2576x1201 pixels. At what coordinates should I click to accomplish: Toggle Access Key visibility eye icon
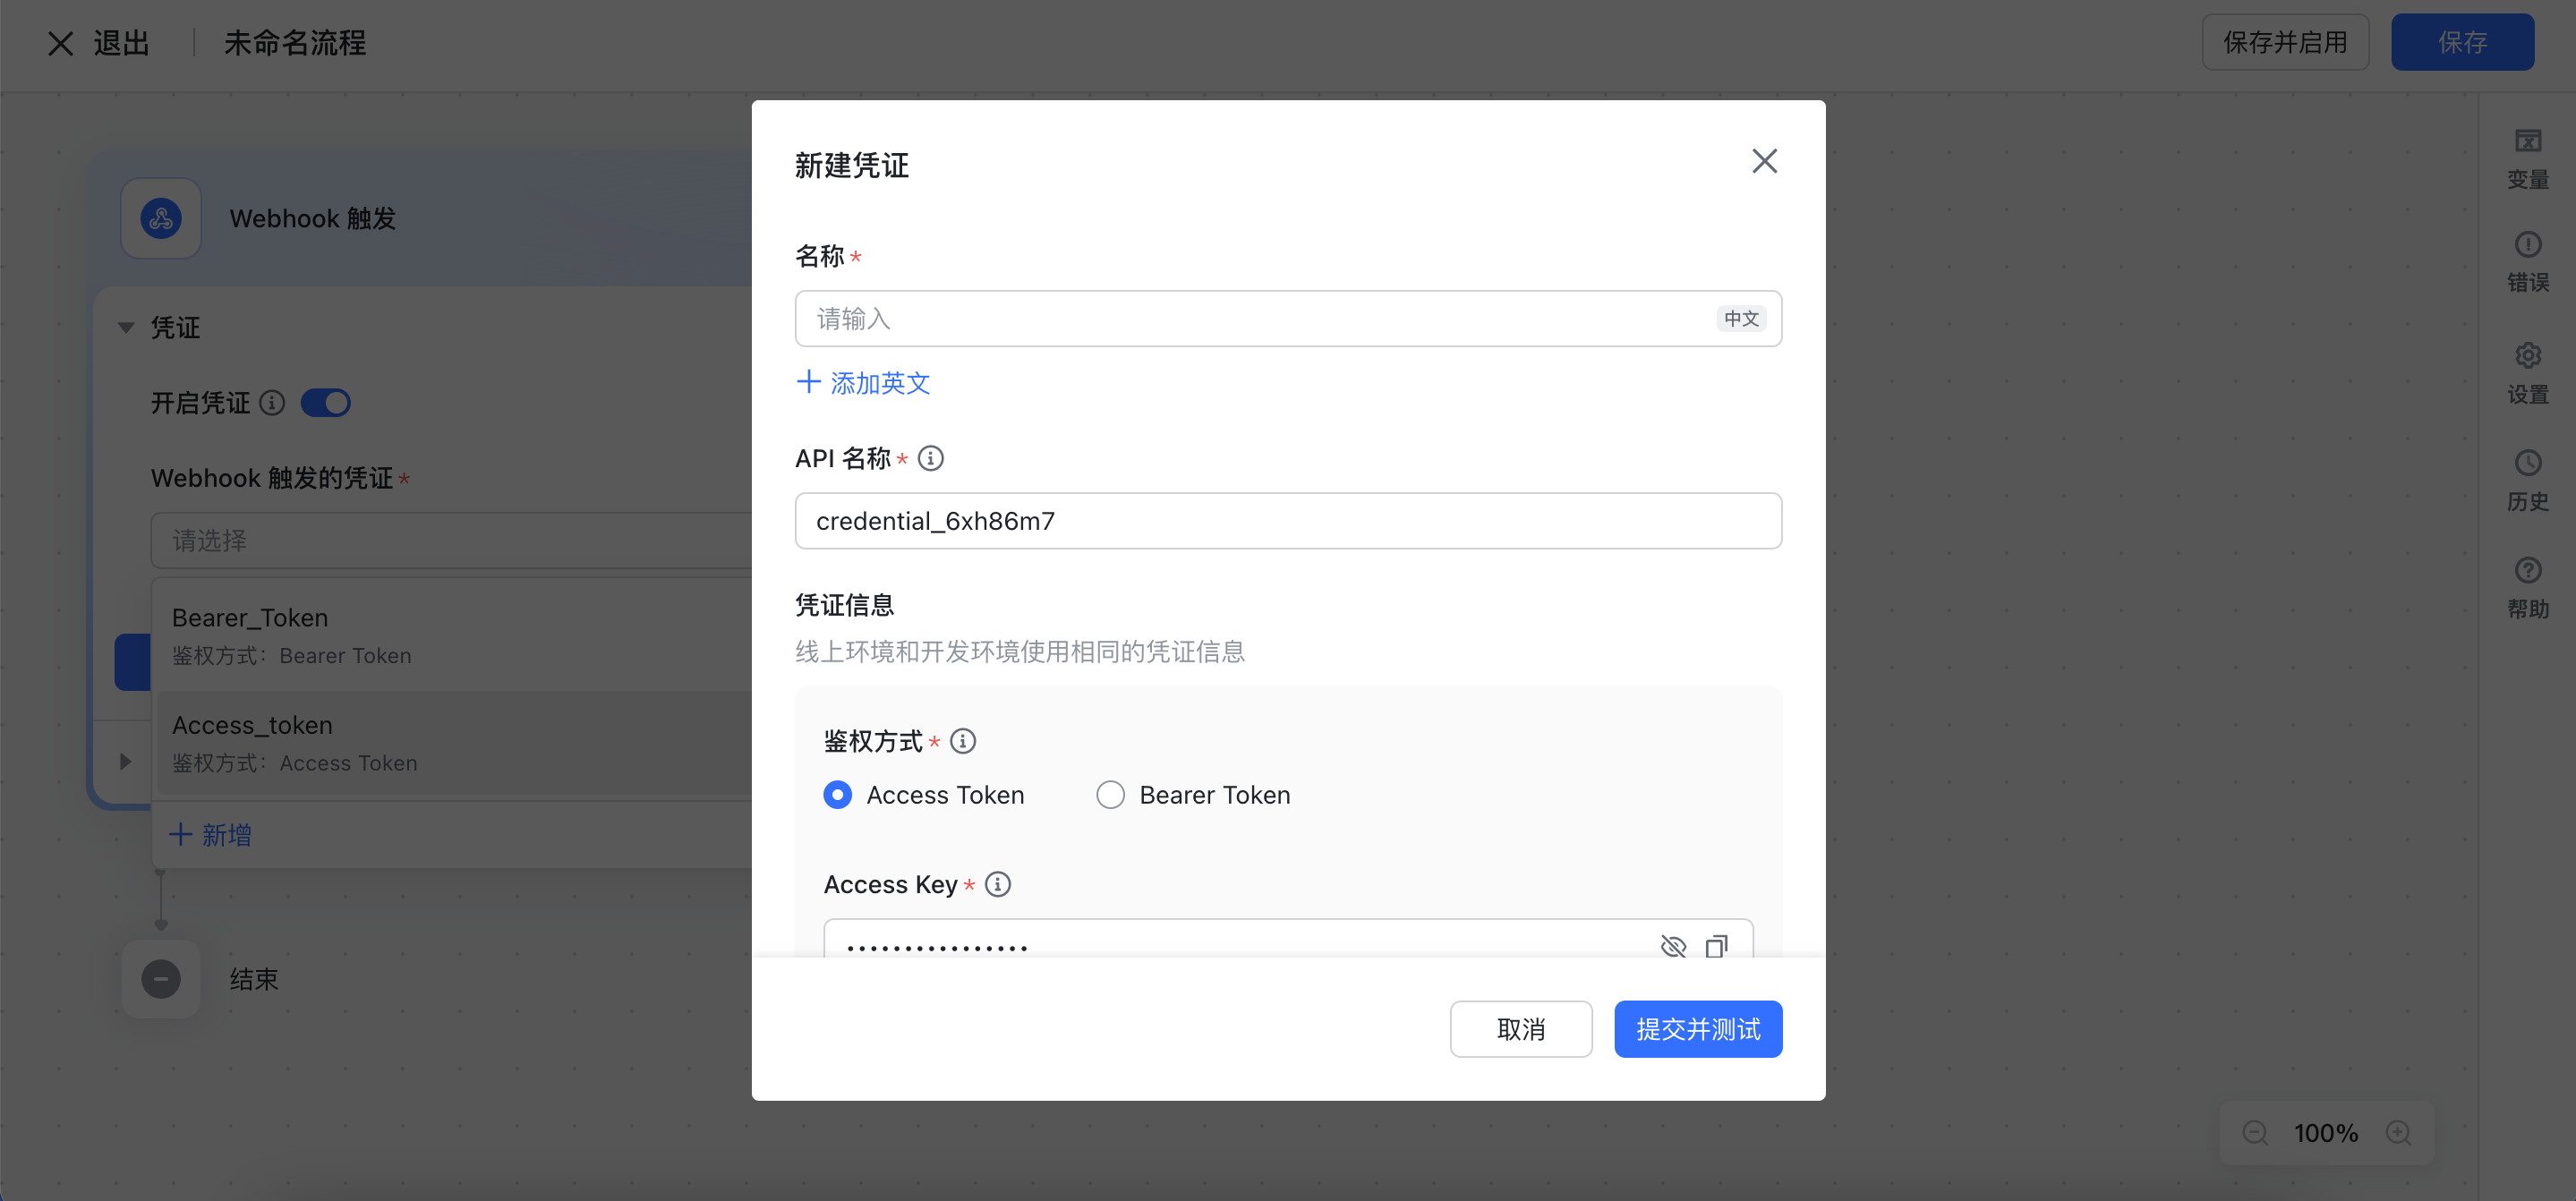[x=1673, y=946]
